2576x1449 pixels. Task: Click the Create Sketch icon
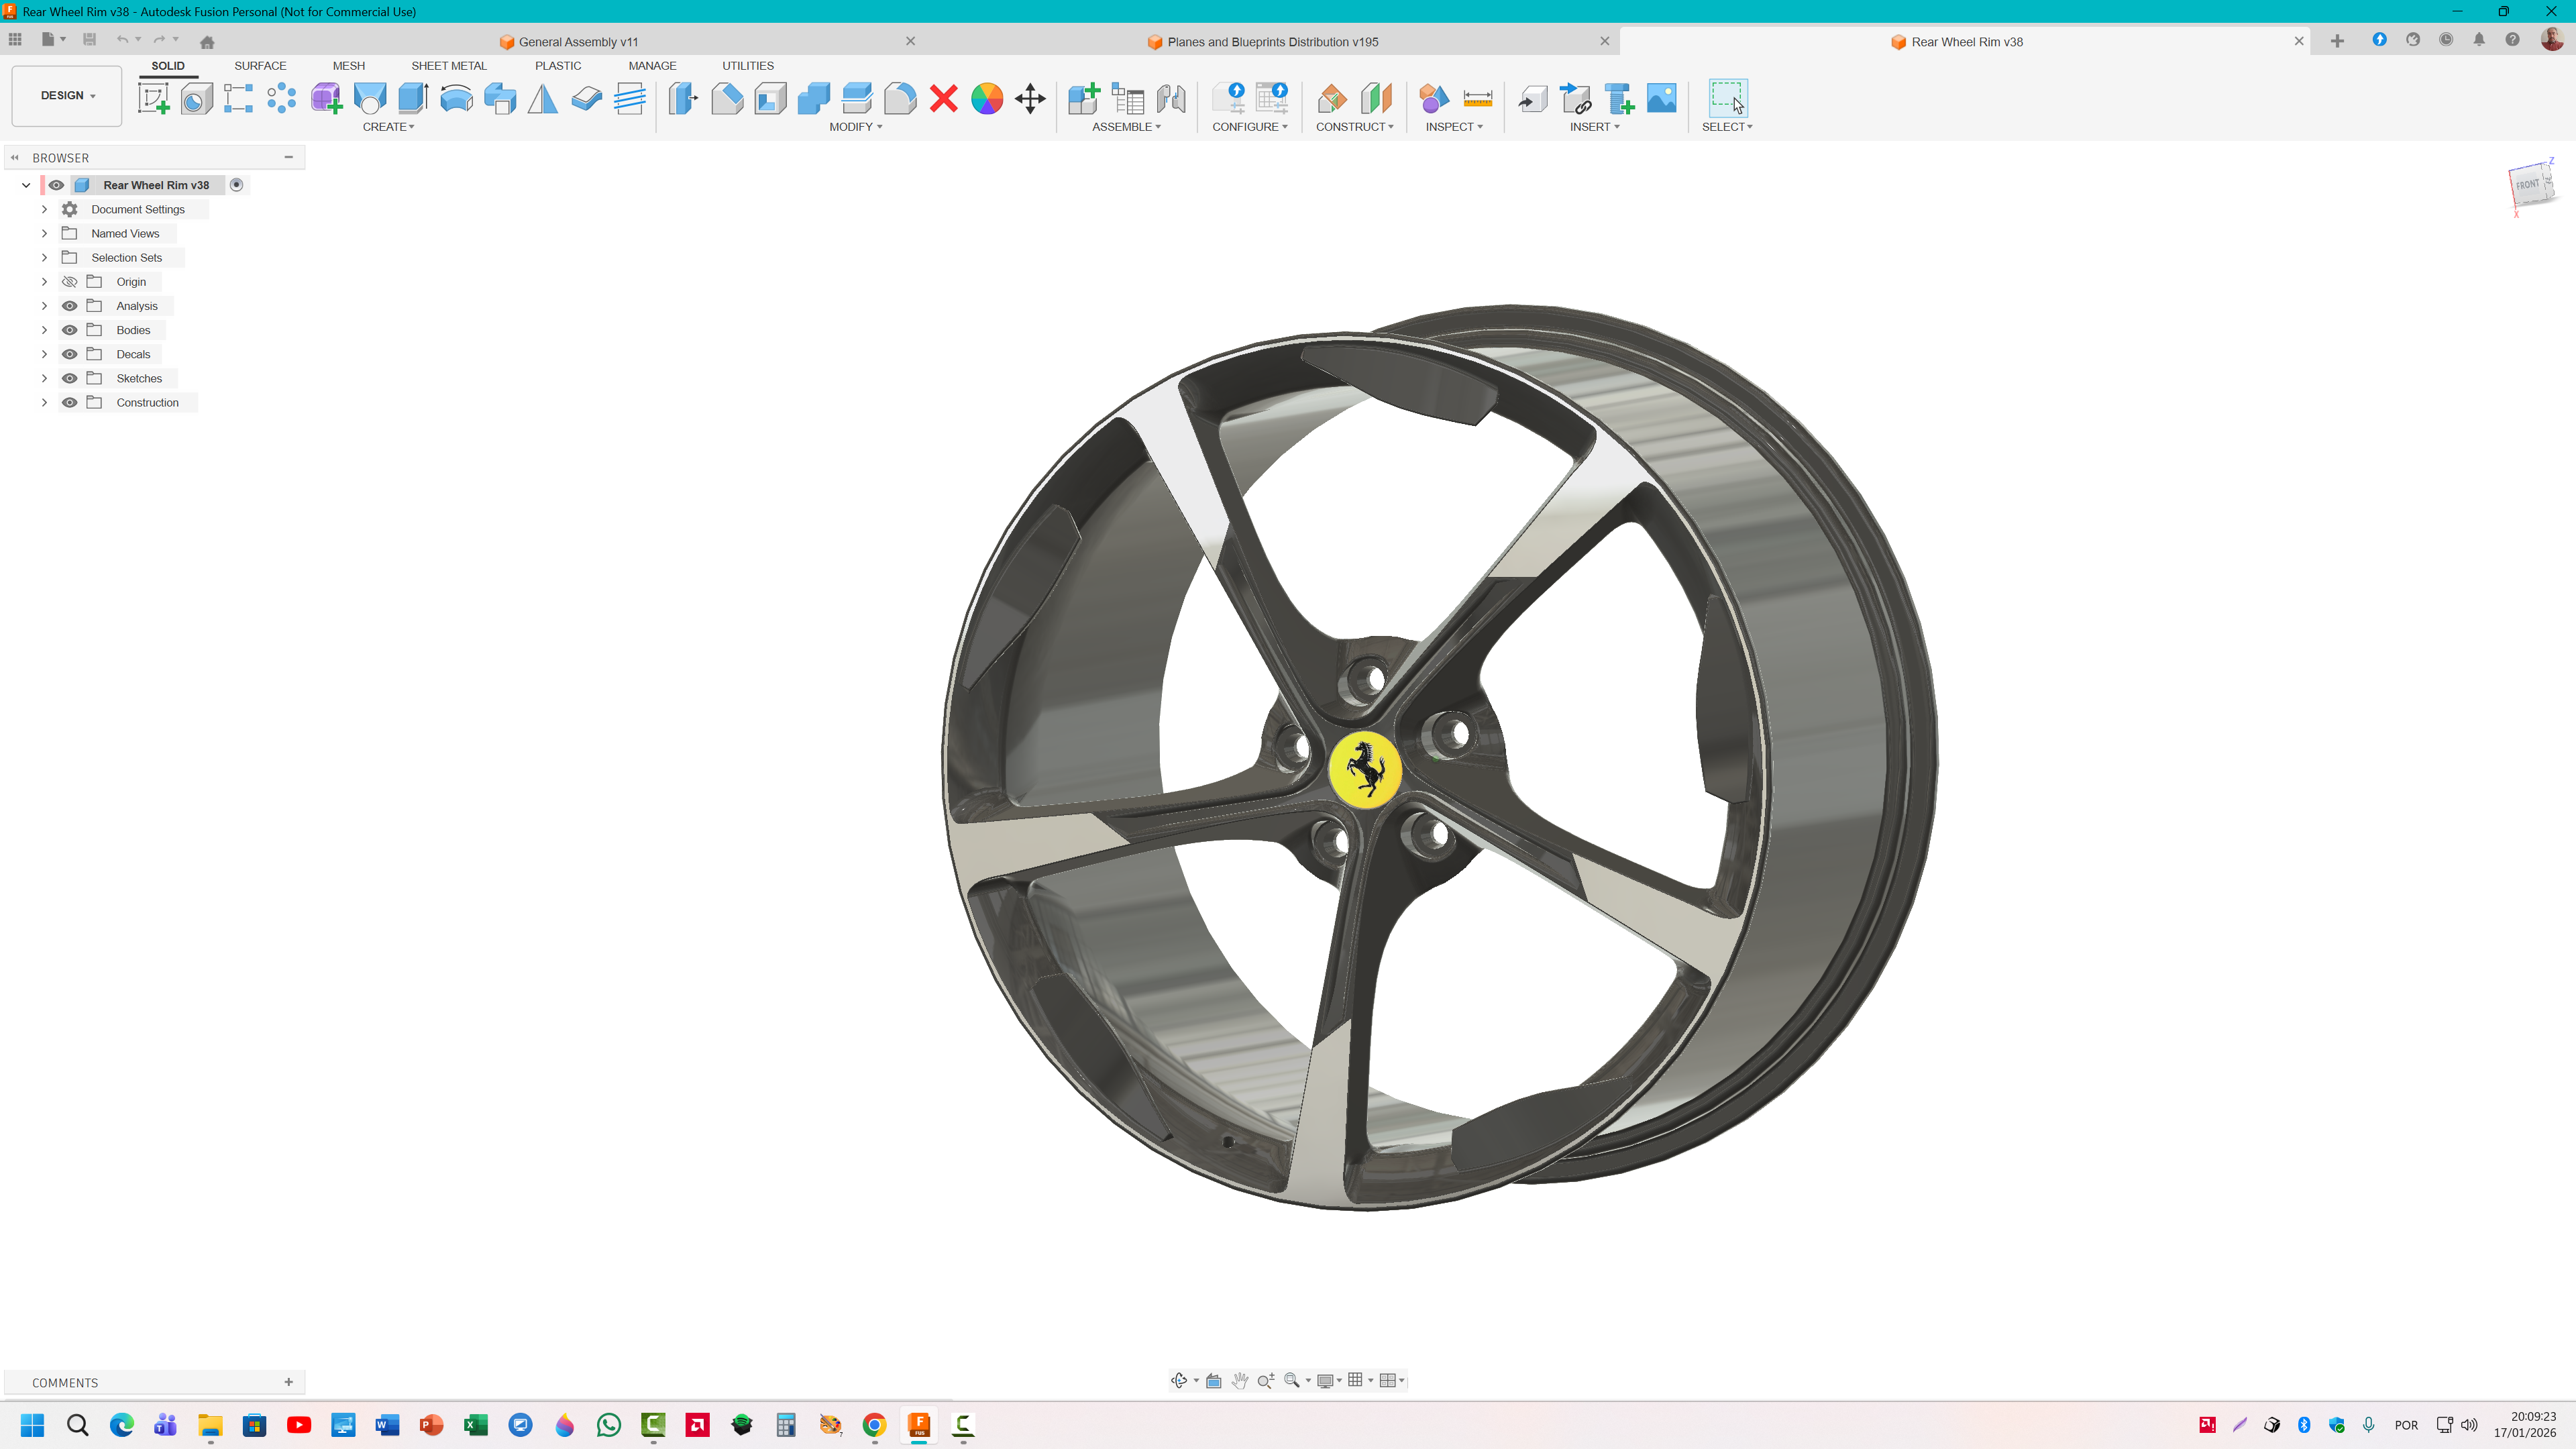pos(153,98)
